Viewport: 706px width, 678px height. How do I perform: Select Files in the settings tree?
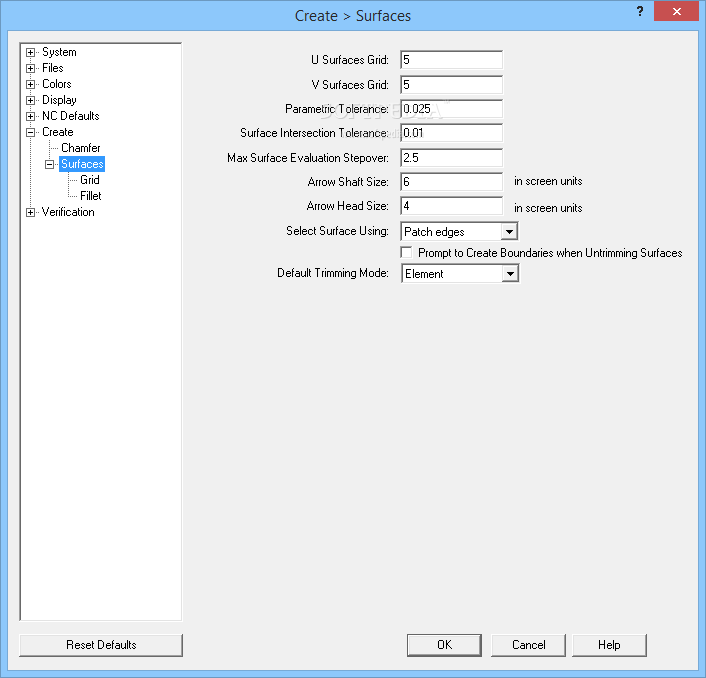coord(53,68)
